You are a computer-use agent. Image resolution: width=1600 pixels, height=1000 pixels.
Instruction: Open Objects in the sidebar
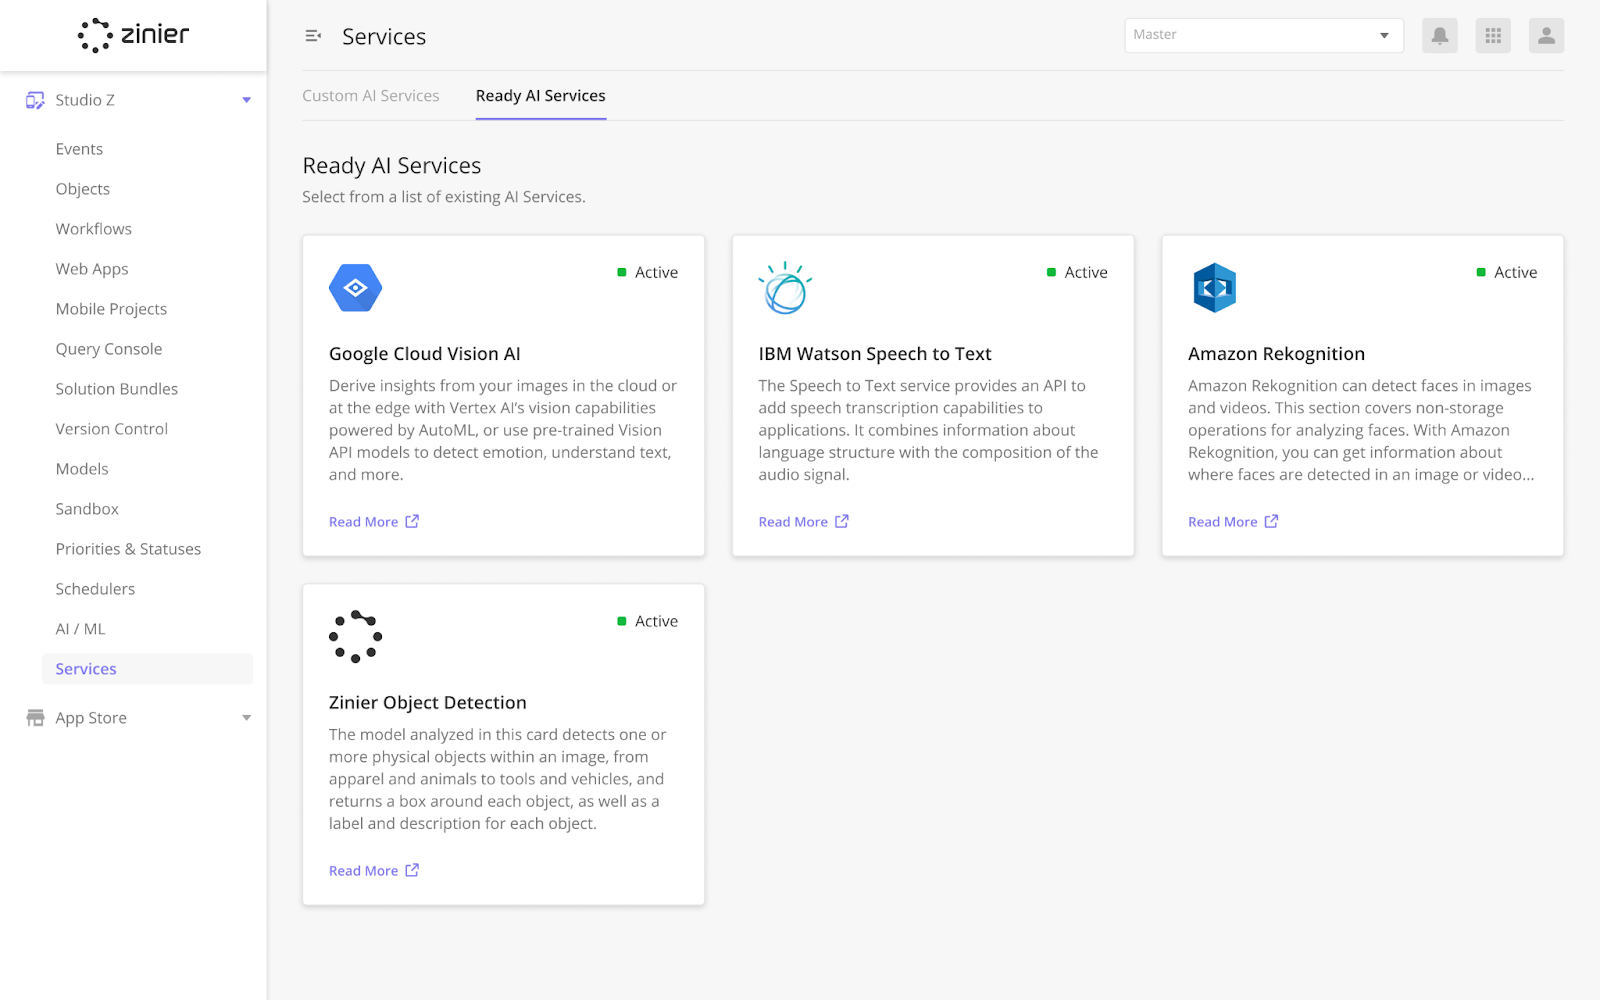[x=83, y=189]
